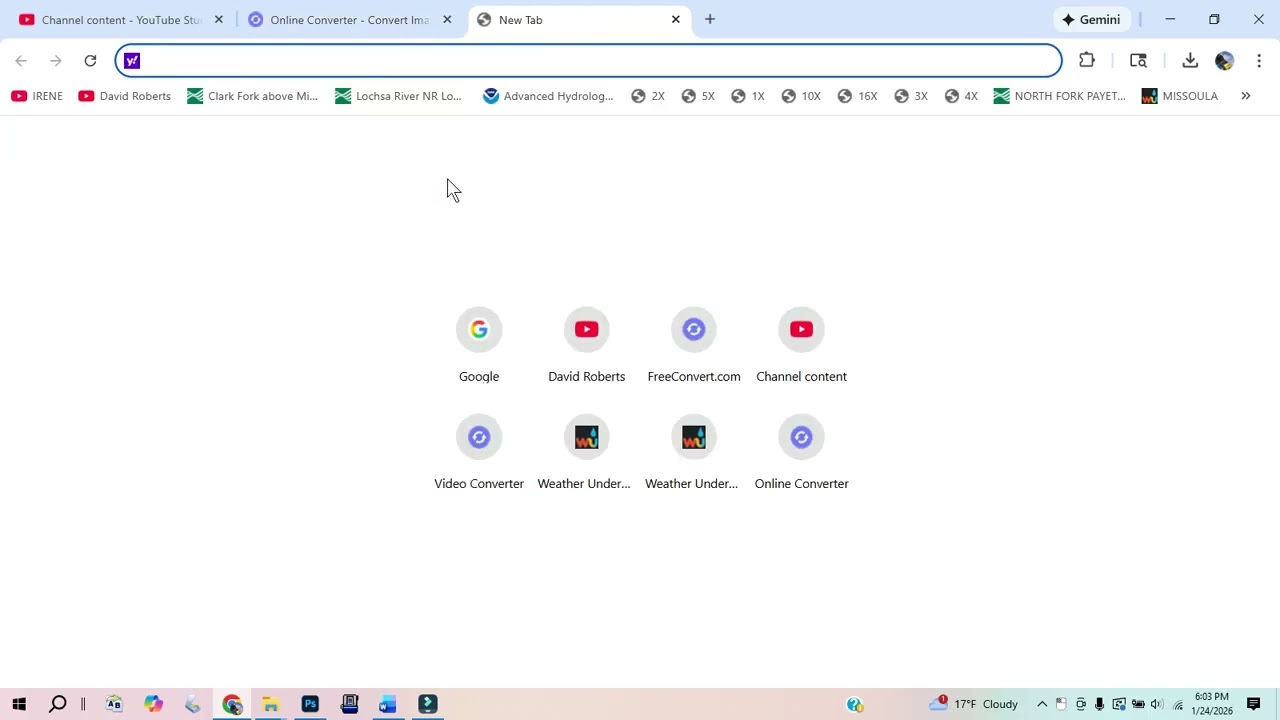Open Windows taskbar search
Image resolution: width=1280 pixels, height=720 pixels.
click(x=58, y=704)
